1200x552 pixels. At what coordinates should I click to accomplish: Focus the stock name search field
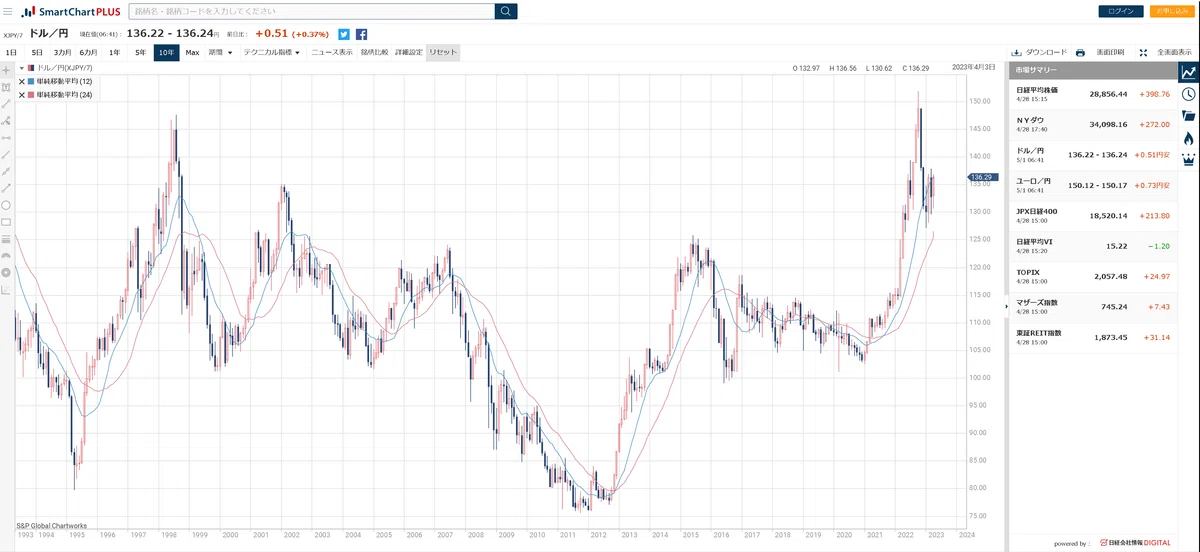tap(311, 11)
